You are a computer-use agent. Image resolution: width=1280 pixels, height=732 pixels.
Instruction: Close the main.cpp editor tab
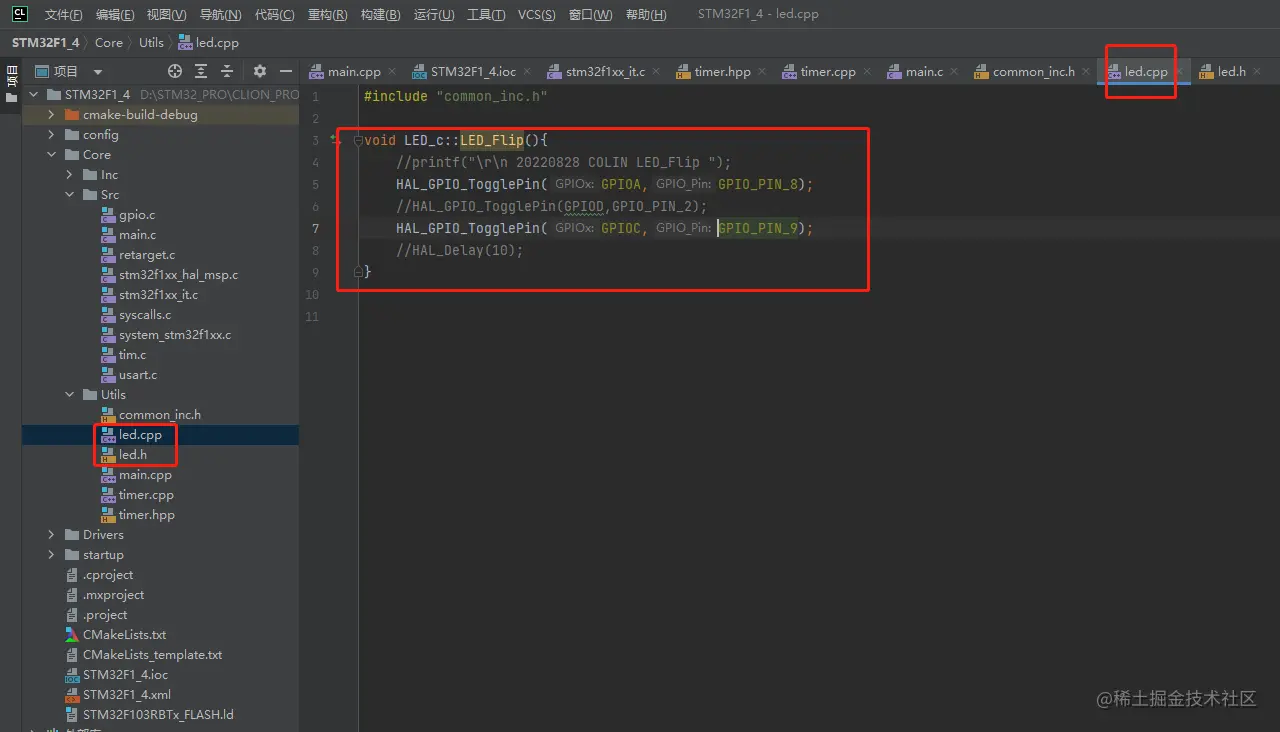coord(392,72)
